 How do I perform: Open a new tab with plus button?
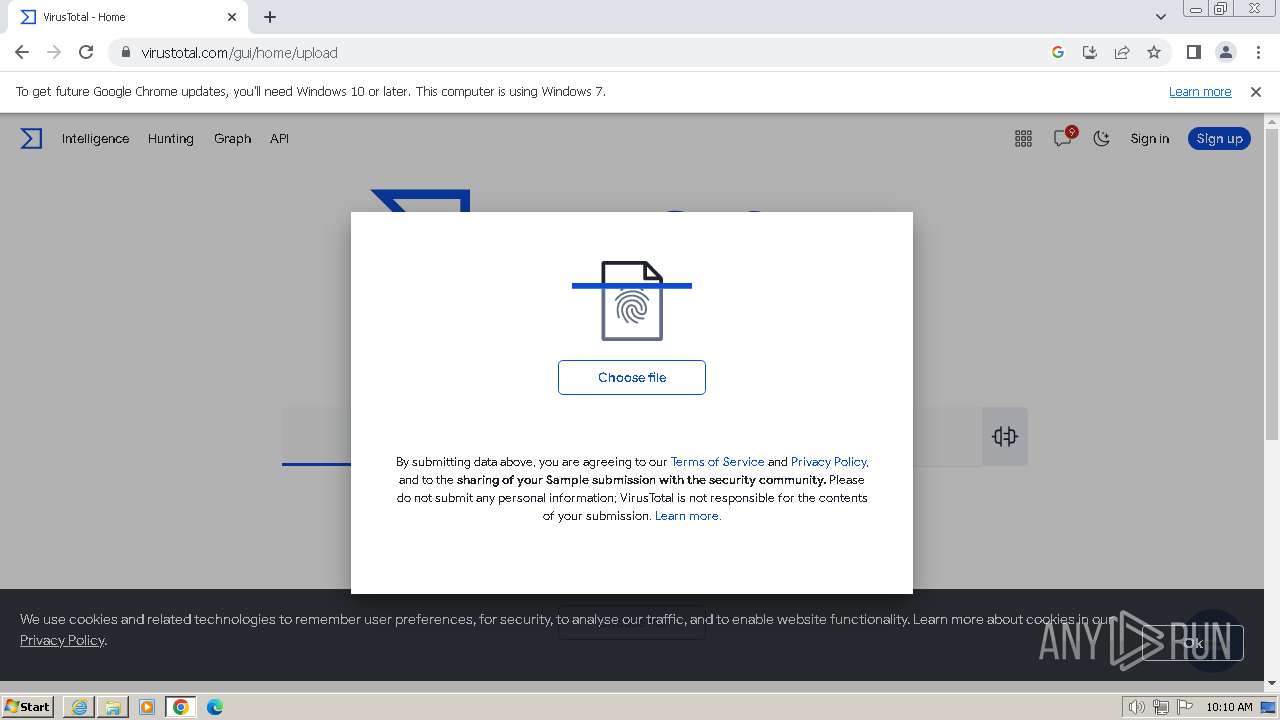point(270,17)
